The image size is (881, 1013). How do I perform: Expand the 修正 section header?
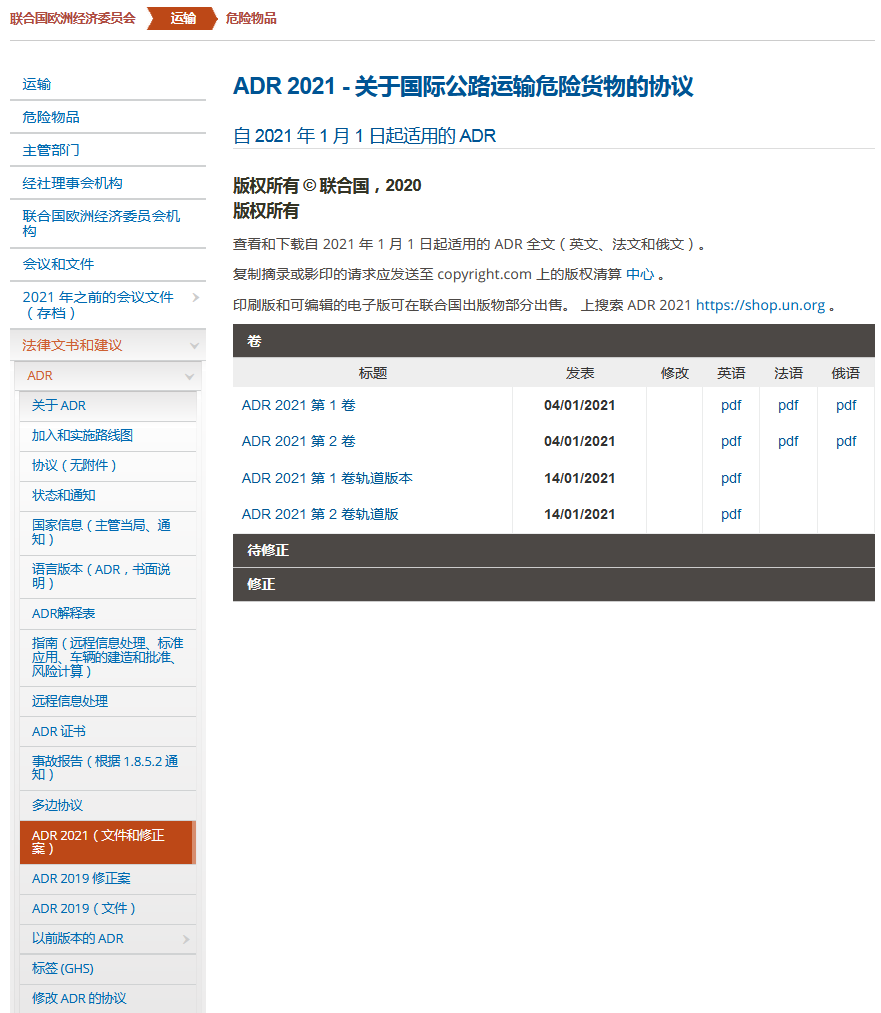pyautogui.click(x=554, y=584)
